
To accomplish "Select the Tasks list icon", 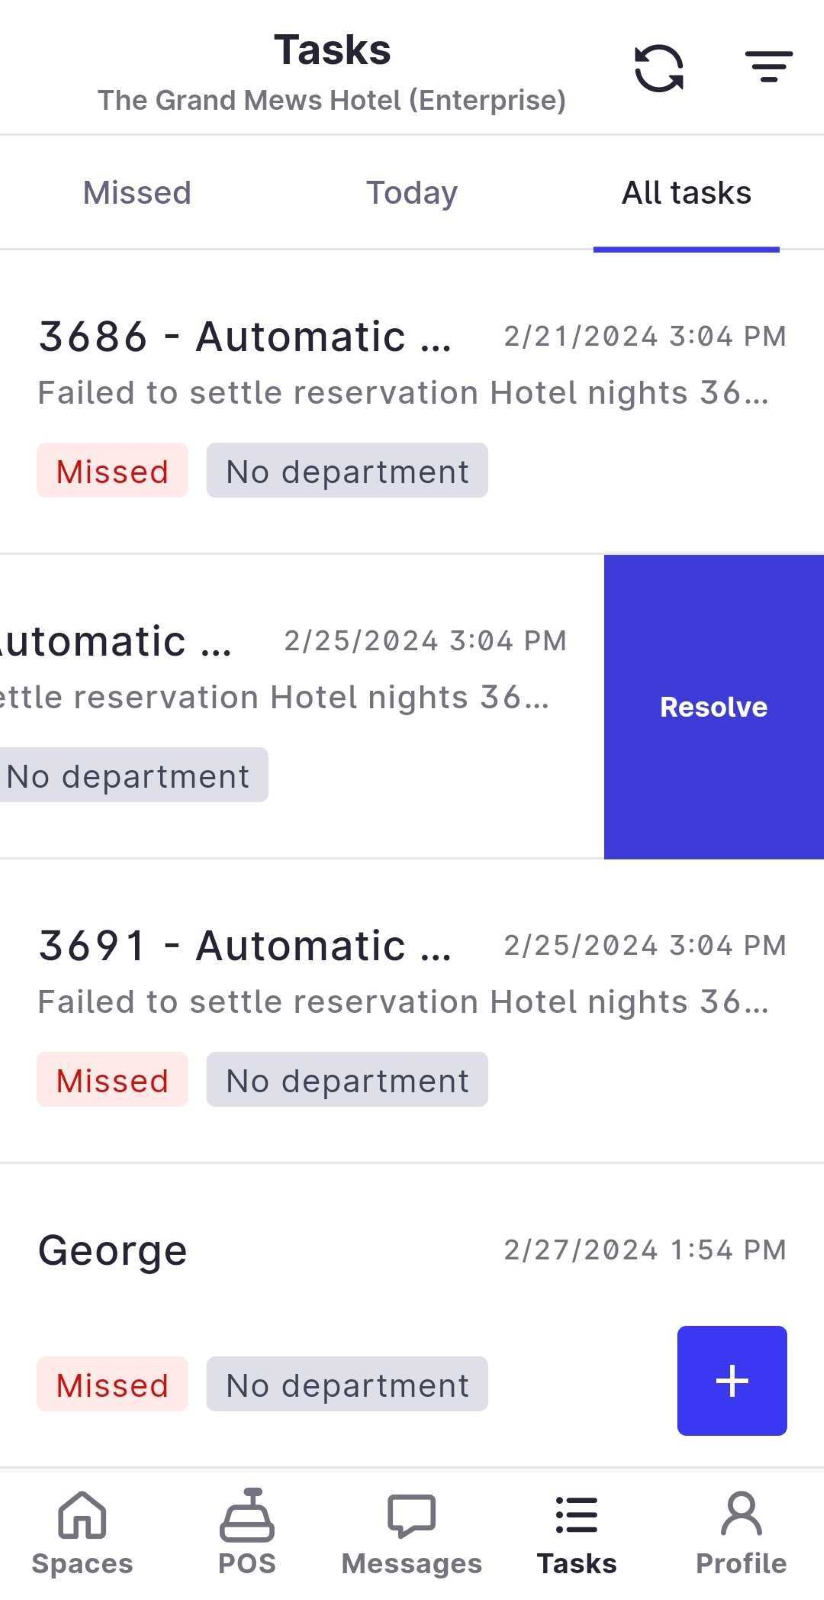I will pyautogui.click(x=576, y=1516).
